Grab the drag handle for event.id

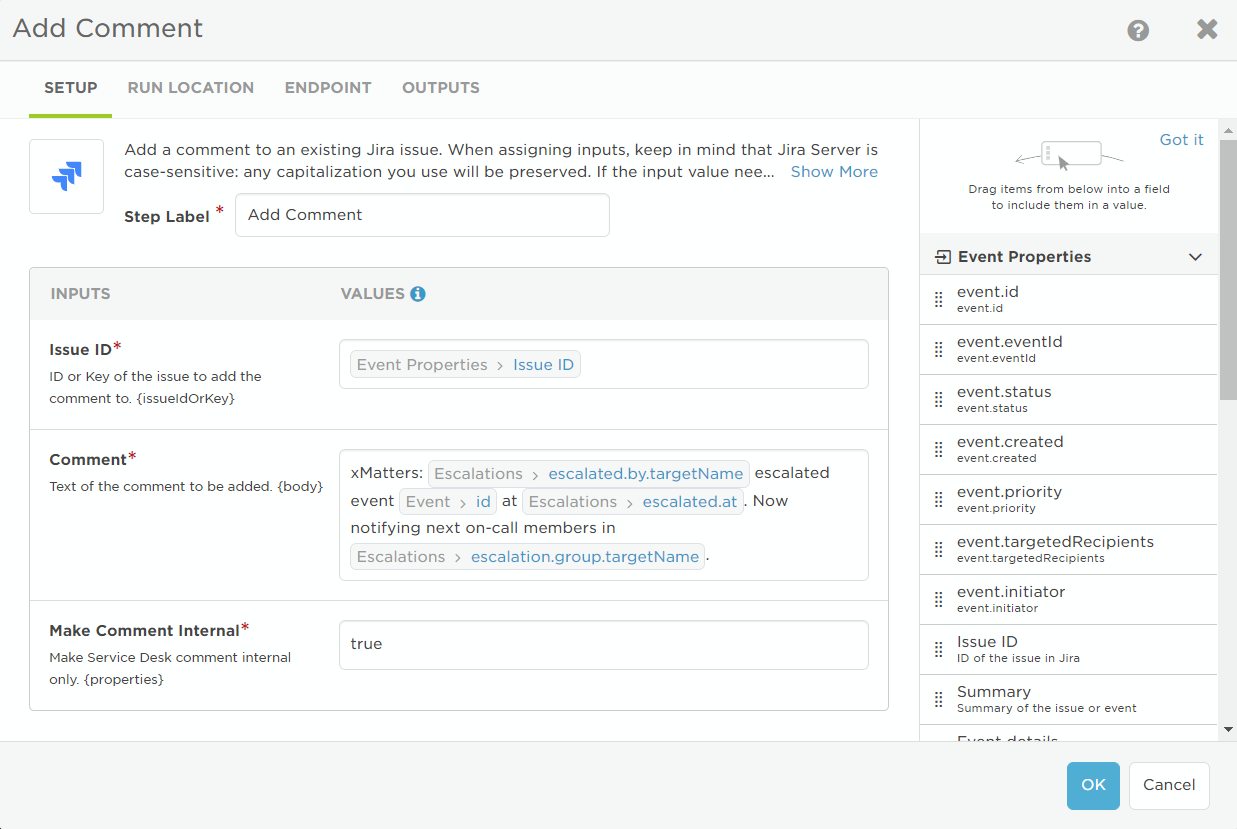pos(938,299)
